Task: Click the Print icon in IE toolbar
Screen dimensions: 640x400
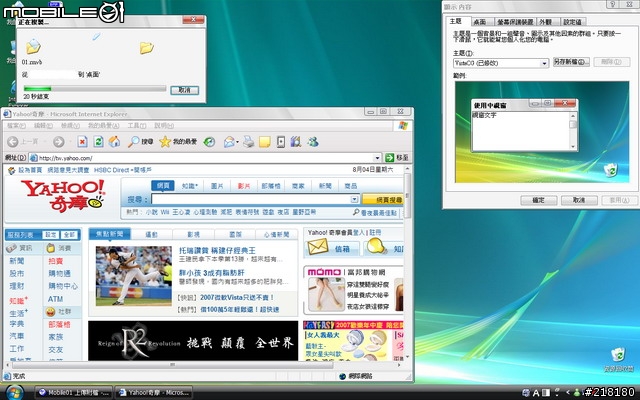Action: coord(248,142)
